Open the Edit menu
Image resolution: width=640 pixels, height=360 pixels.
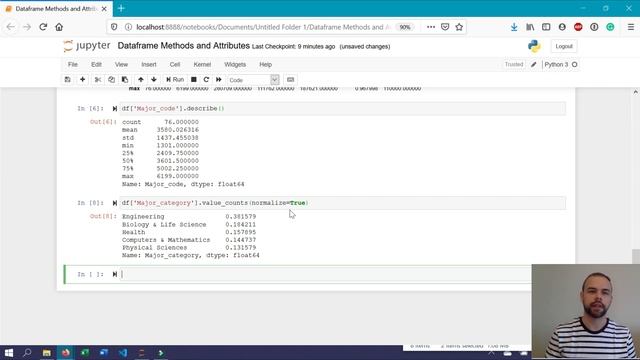96,64
